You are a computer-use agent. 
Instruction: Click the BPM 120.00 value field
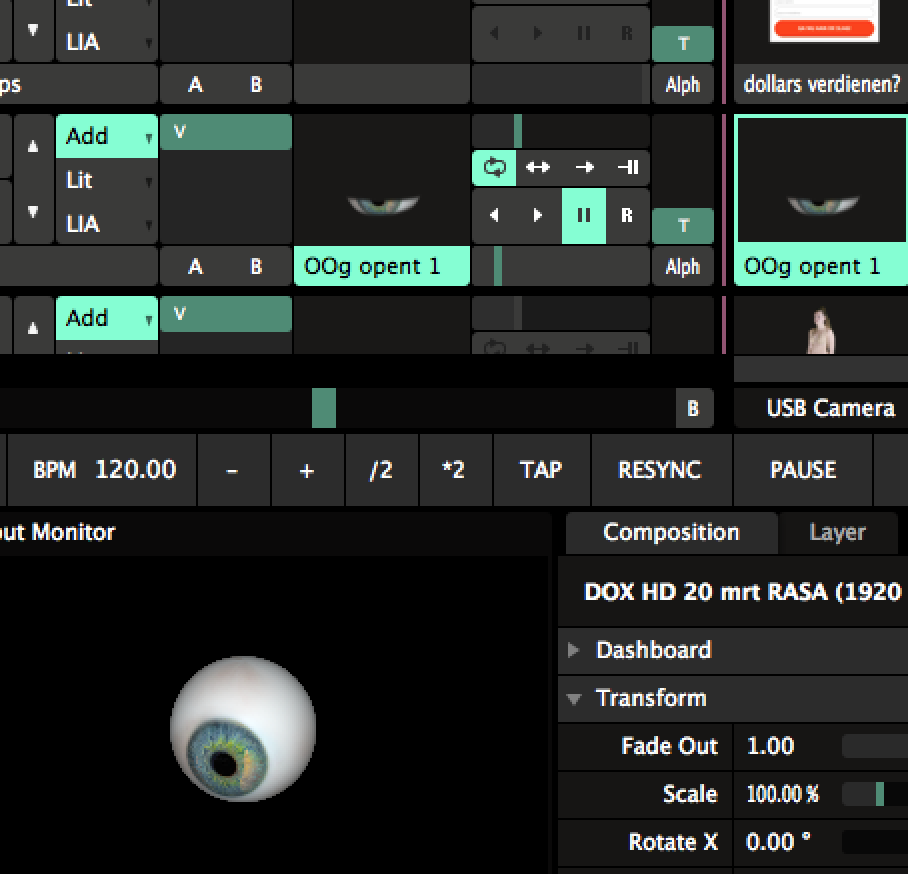[135, 470]
